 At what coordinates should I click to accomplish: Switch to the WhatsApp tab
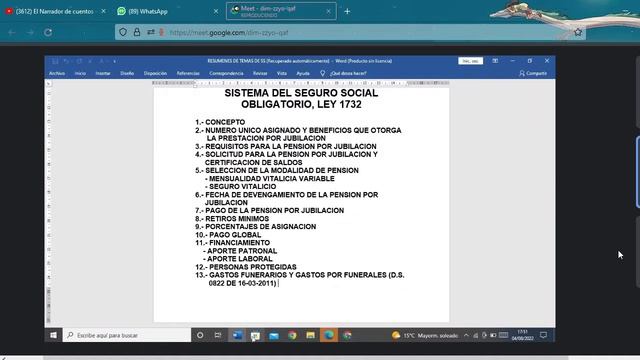[x=148, y=11]
